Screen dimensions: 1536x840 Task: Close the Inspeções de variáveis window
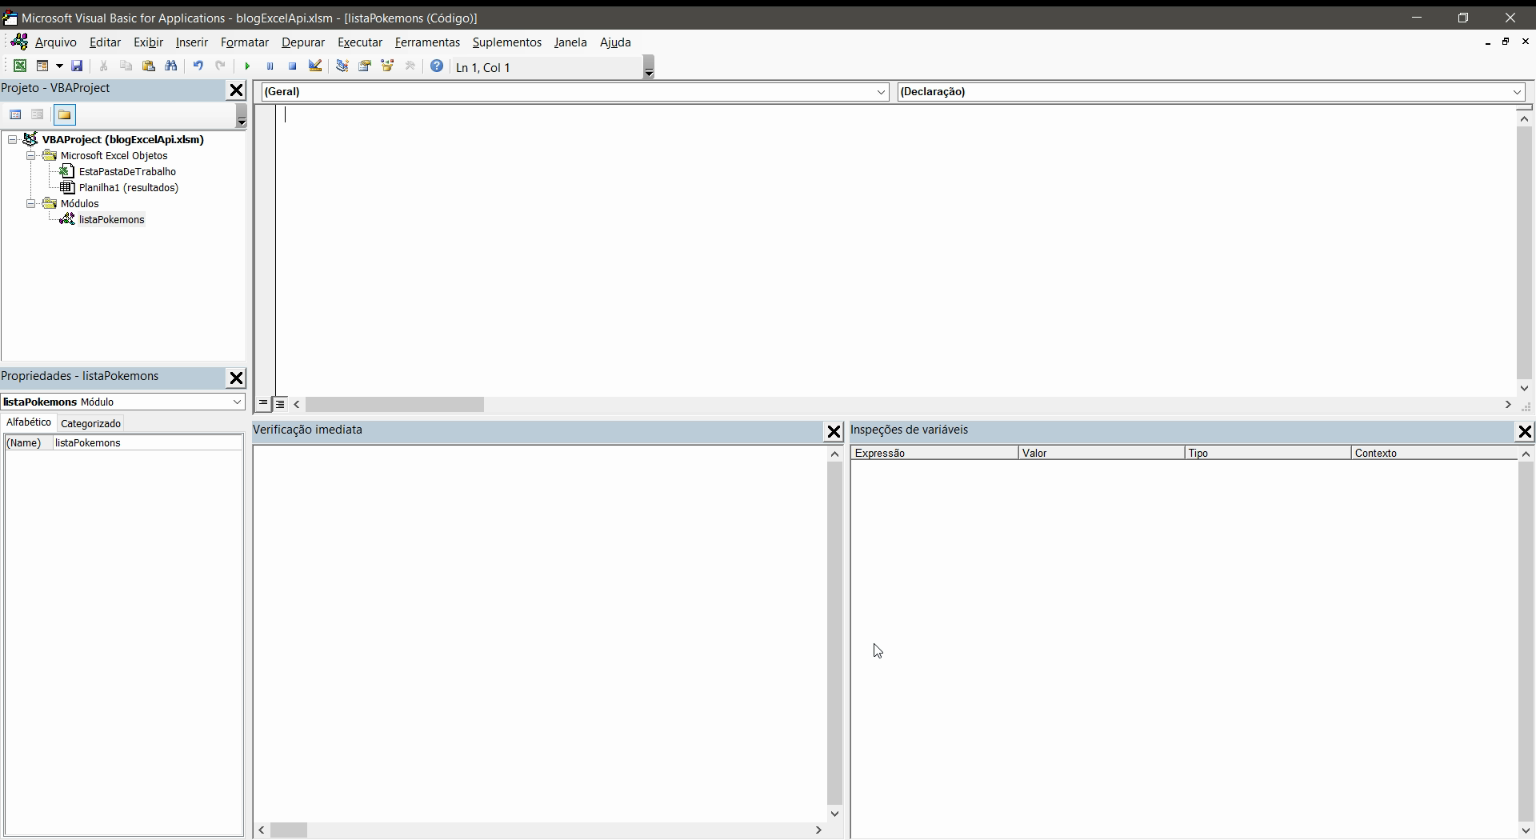pyautogui.click(x=1525, y=432)
